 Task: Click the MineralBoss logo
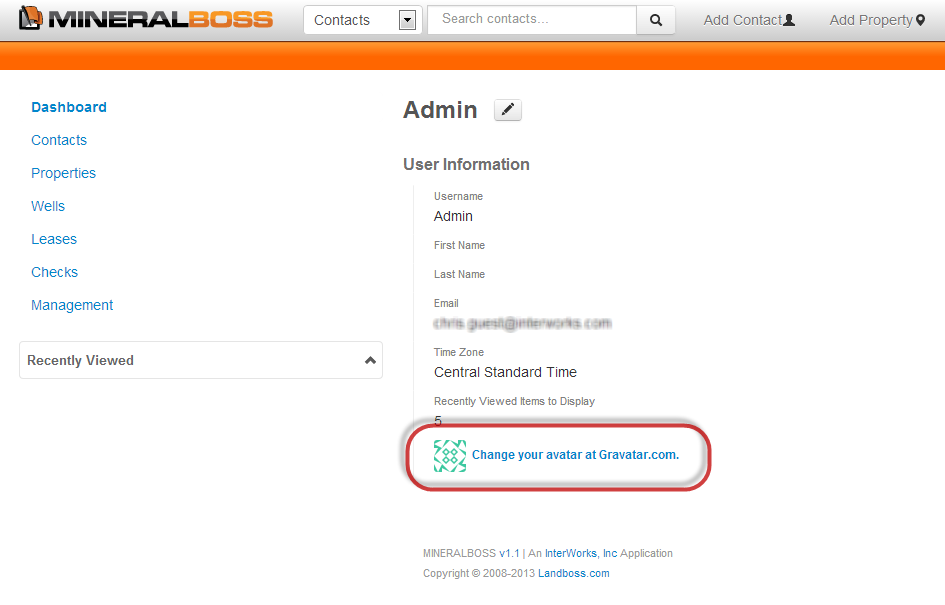click(x=146, y=19)
